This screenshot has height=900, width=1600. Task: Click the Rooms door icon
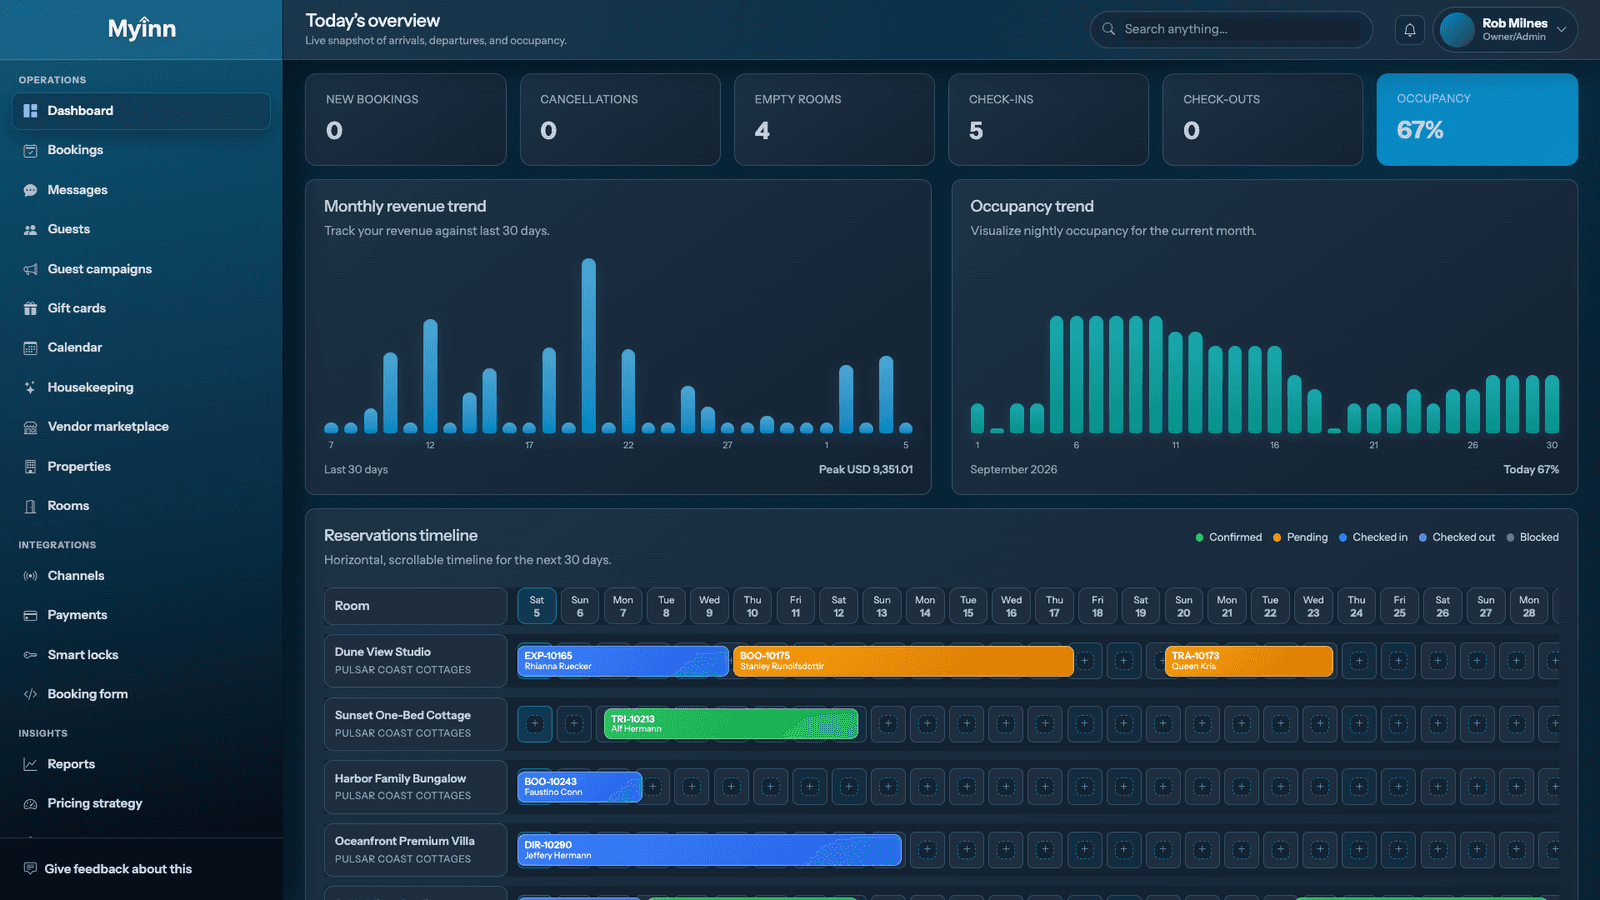click(x=30, y=506)
